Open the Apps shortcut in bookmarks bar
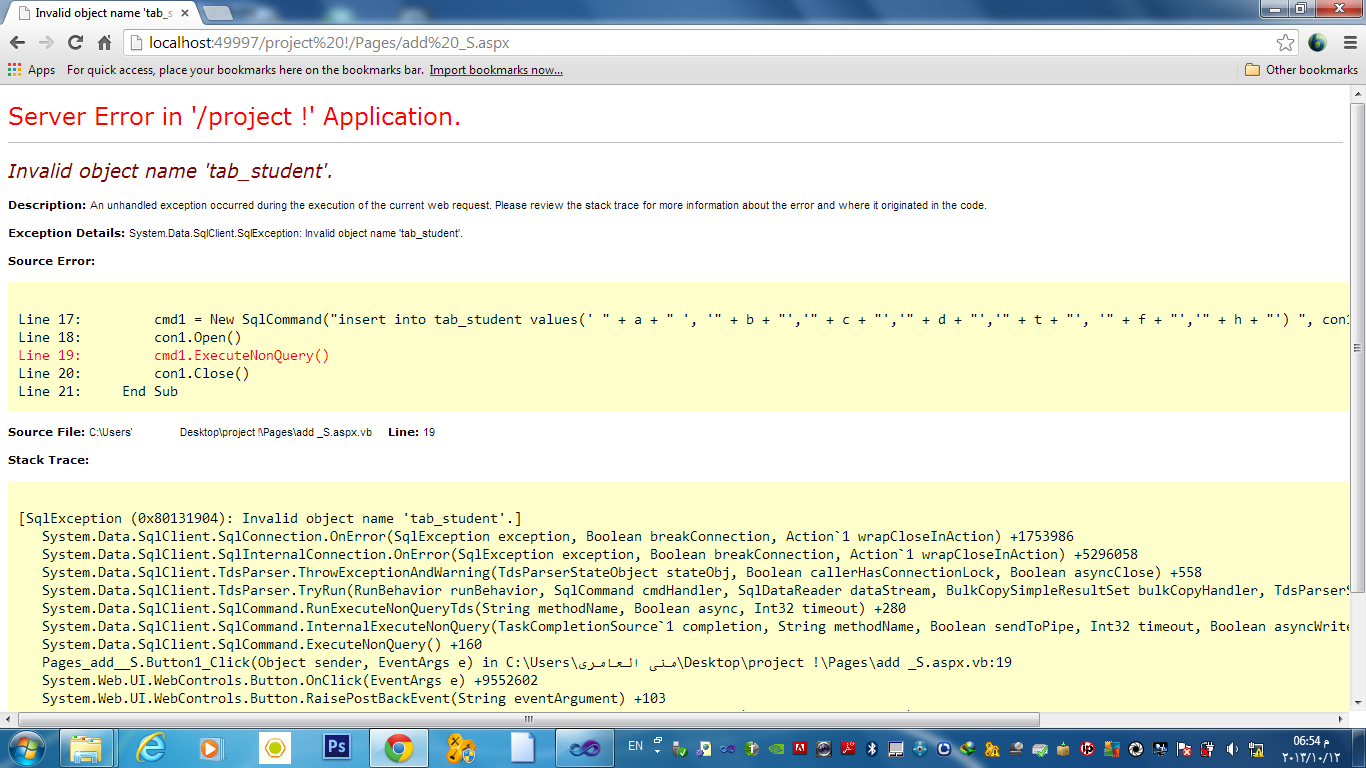1366x768 pixels. point(31,70)
